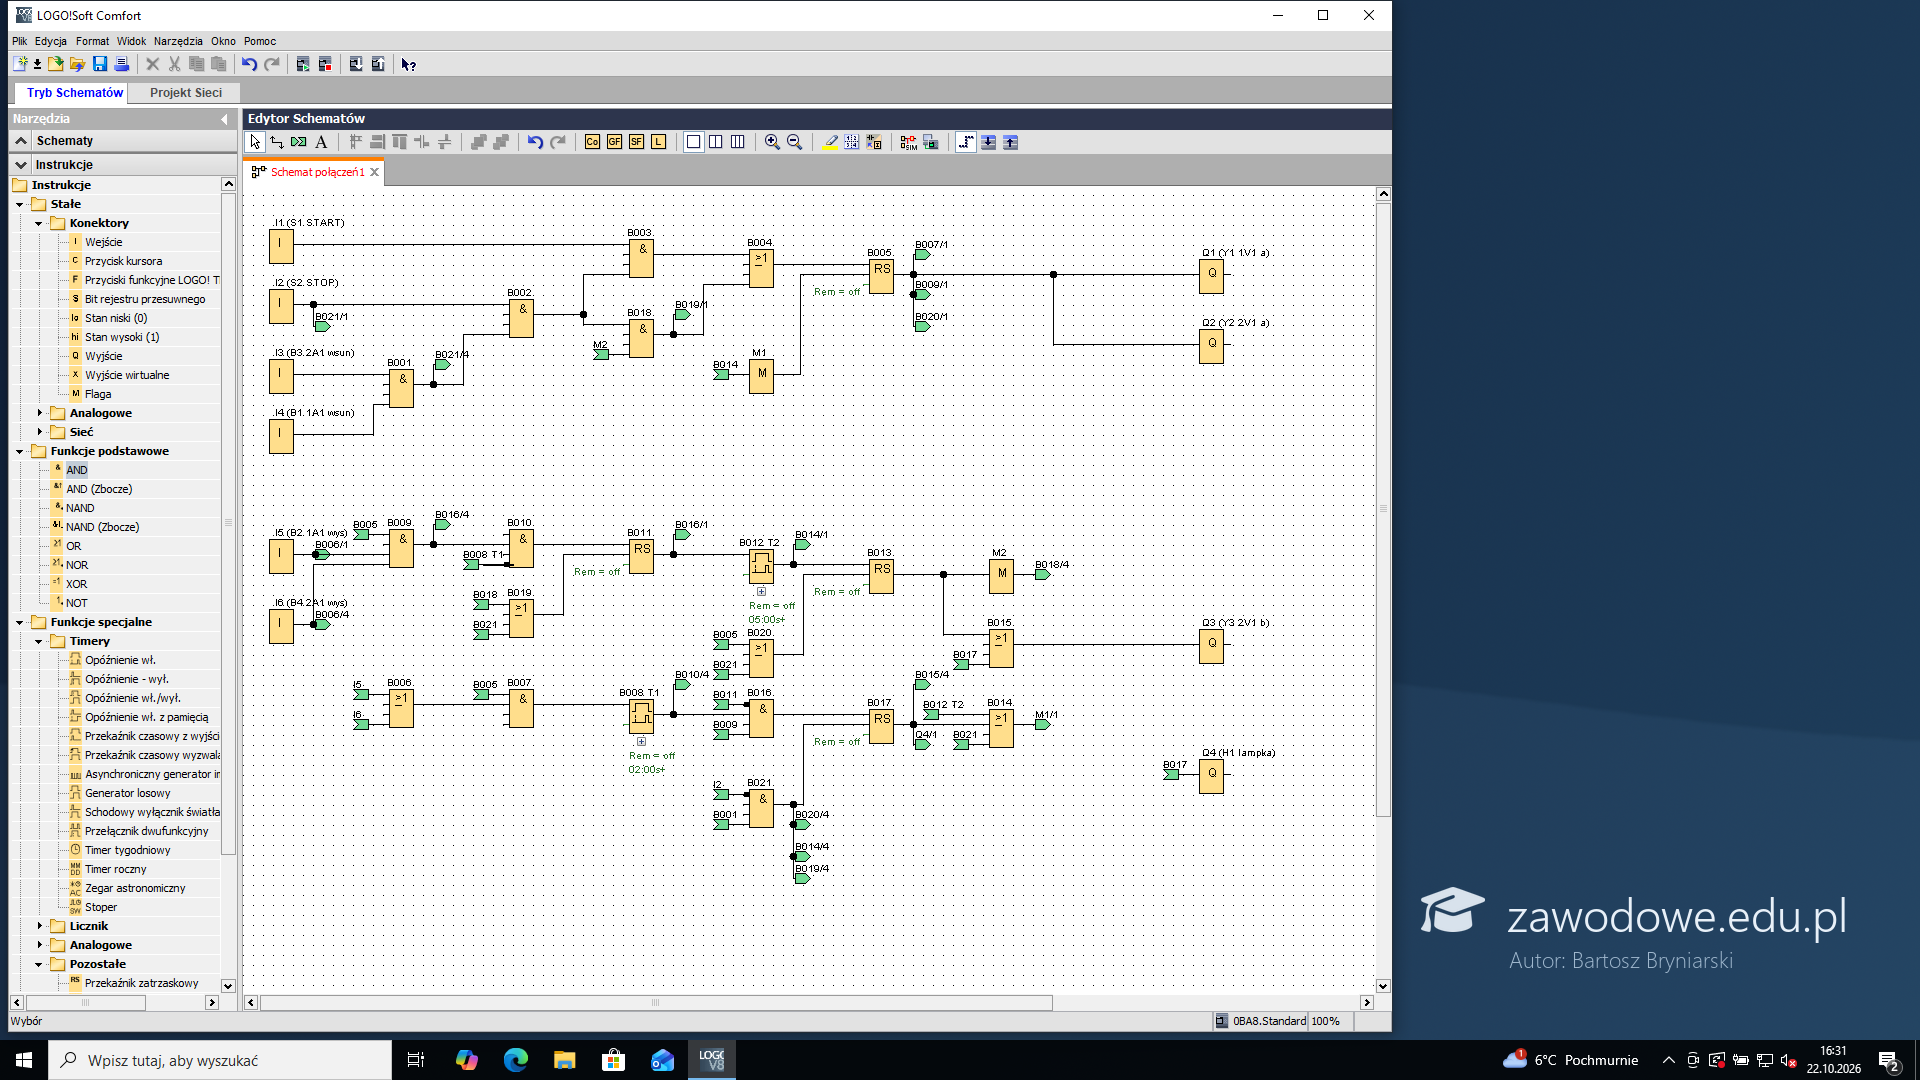The width and height of the screenshot is (1920, 1080).
Task: Click the new diagram icon
Action: pos(20,64)
